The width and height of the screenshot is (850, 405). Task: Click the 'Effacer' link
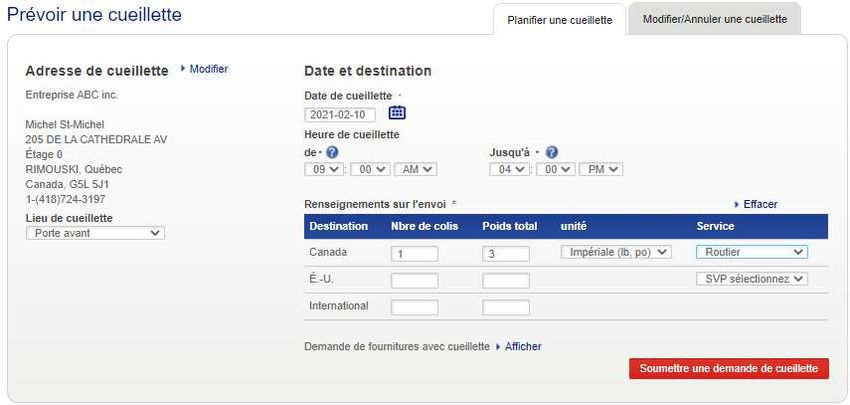760,204
